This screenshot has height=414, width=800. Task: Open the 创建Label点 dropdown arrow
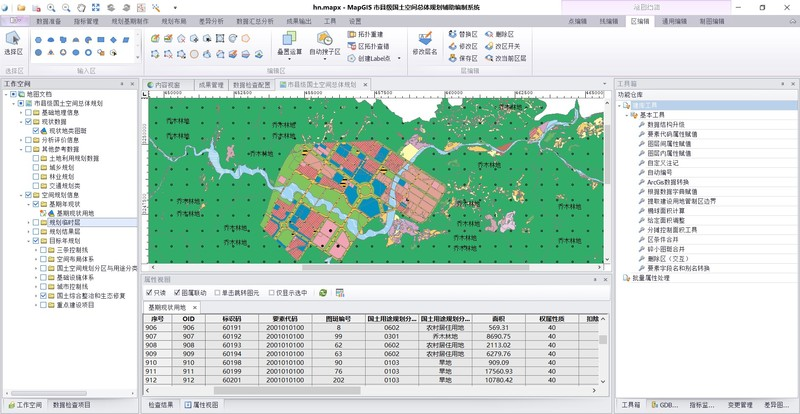(x=399, y=58)
